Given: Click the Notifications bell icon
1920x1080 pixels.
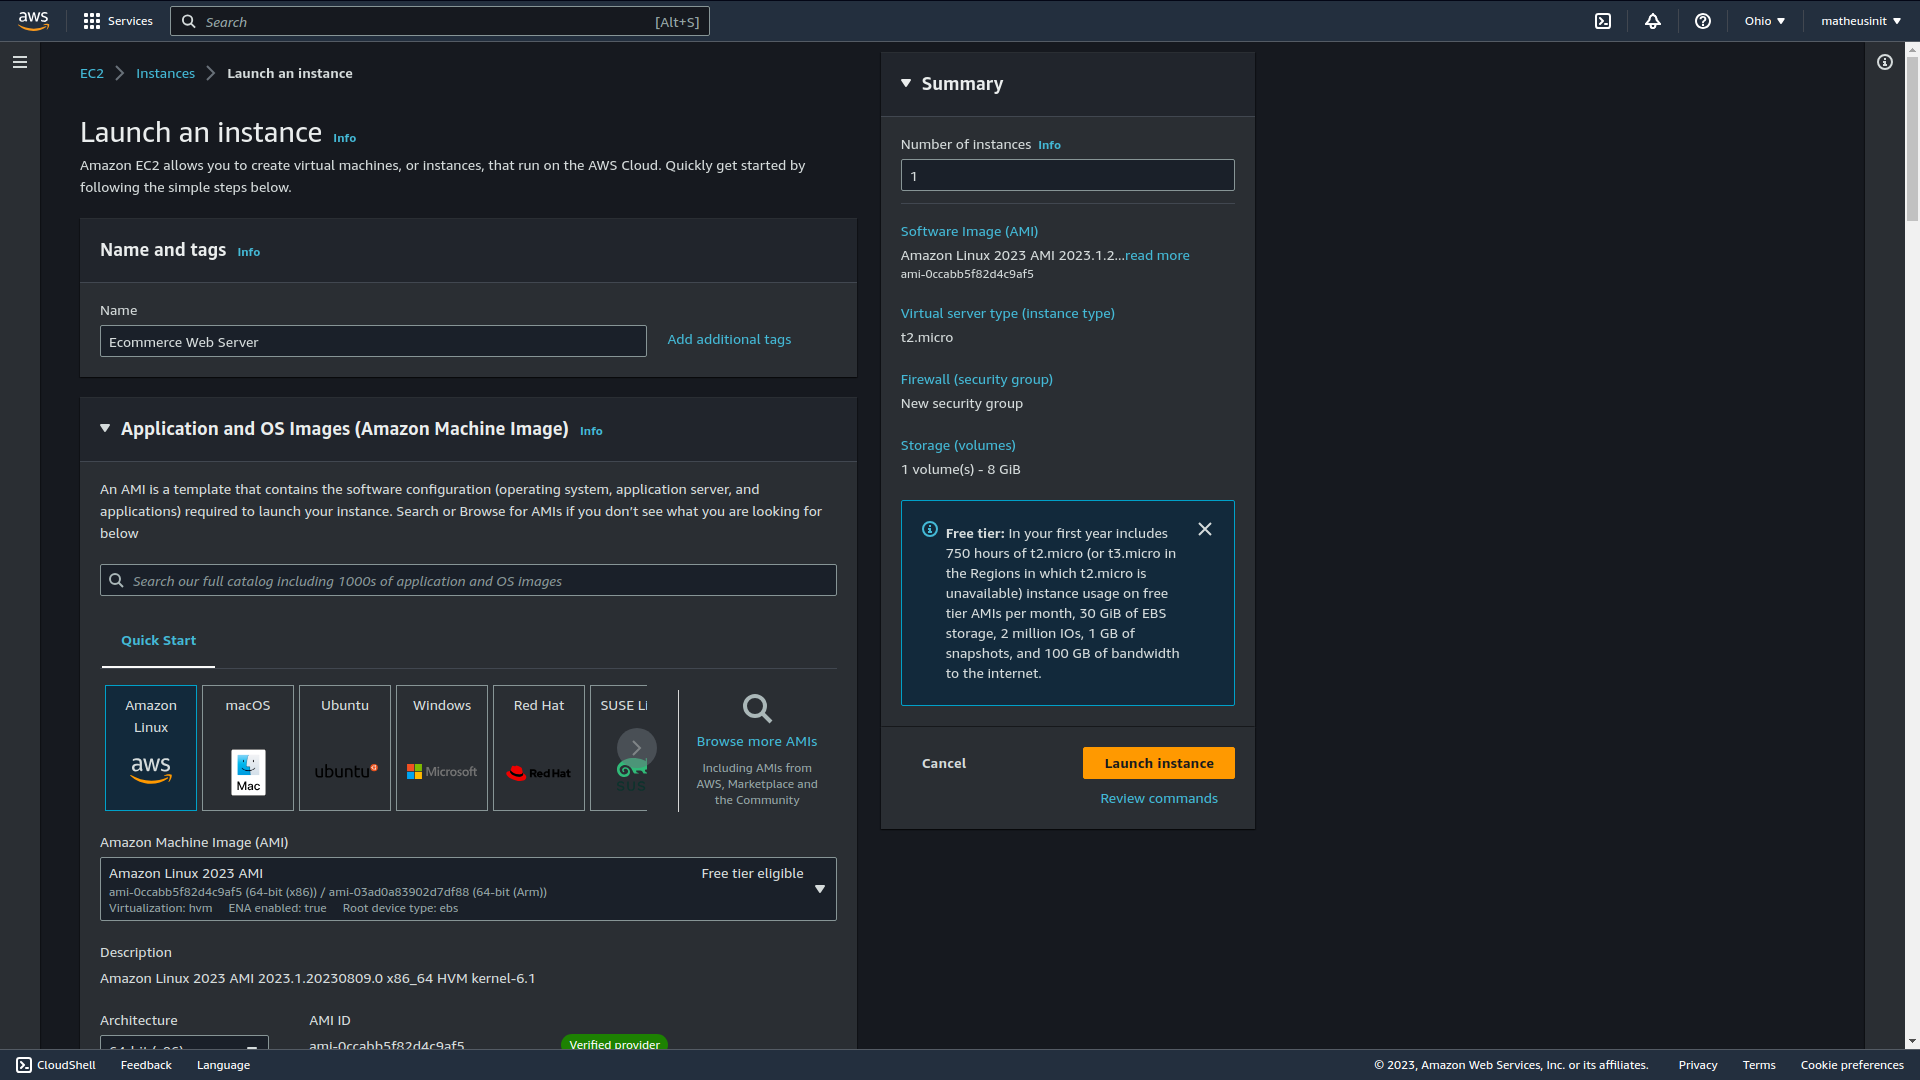Looking at the screenshot, I should (1652, 21).
